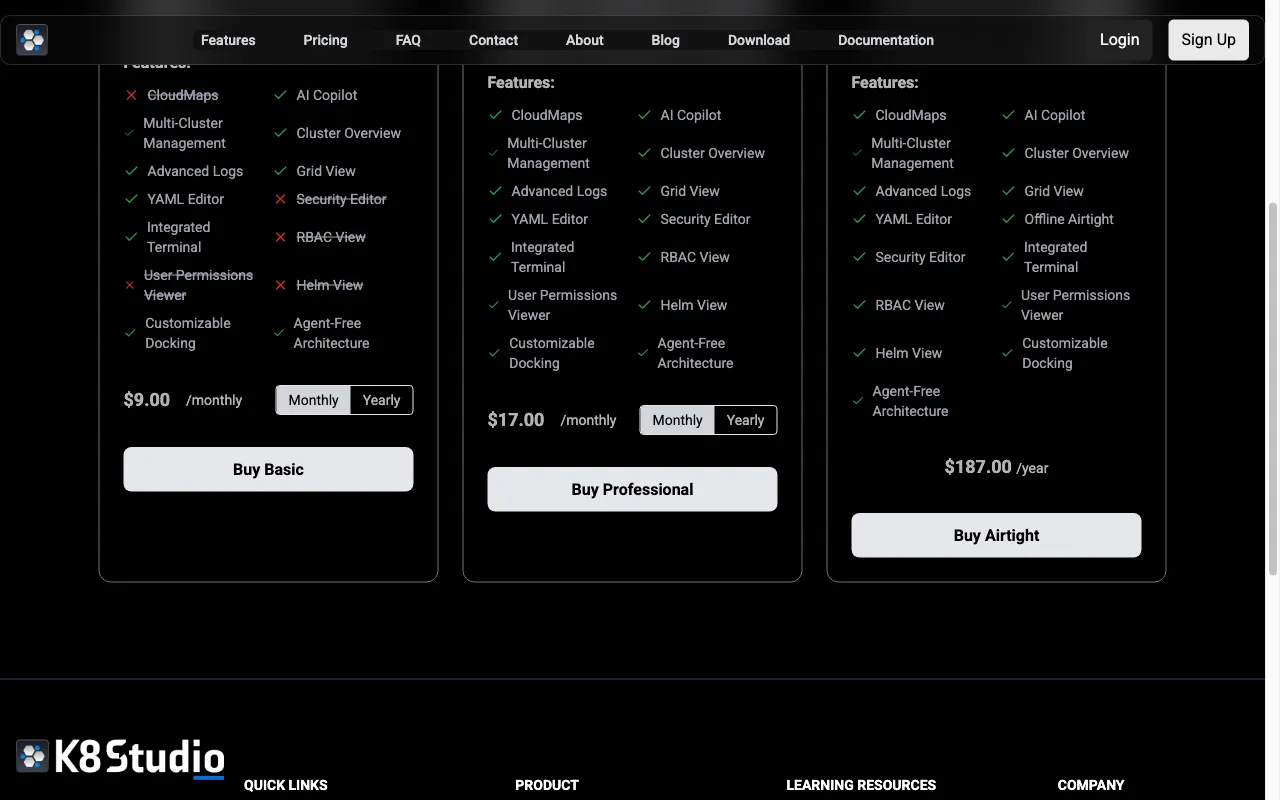Click Offline Airtight feature text
Viewport: 1280px width, 800px height.
(x=1069, y=219)
